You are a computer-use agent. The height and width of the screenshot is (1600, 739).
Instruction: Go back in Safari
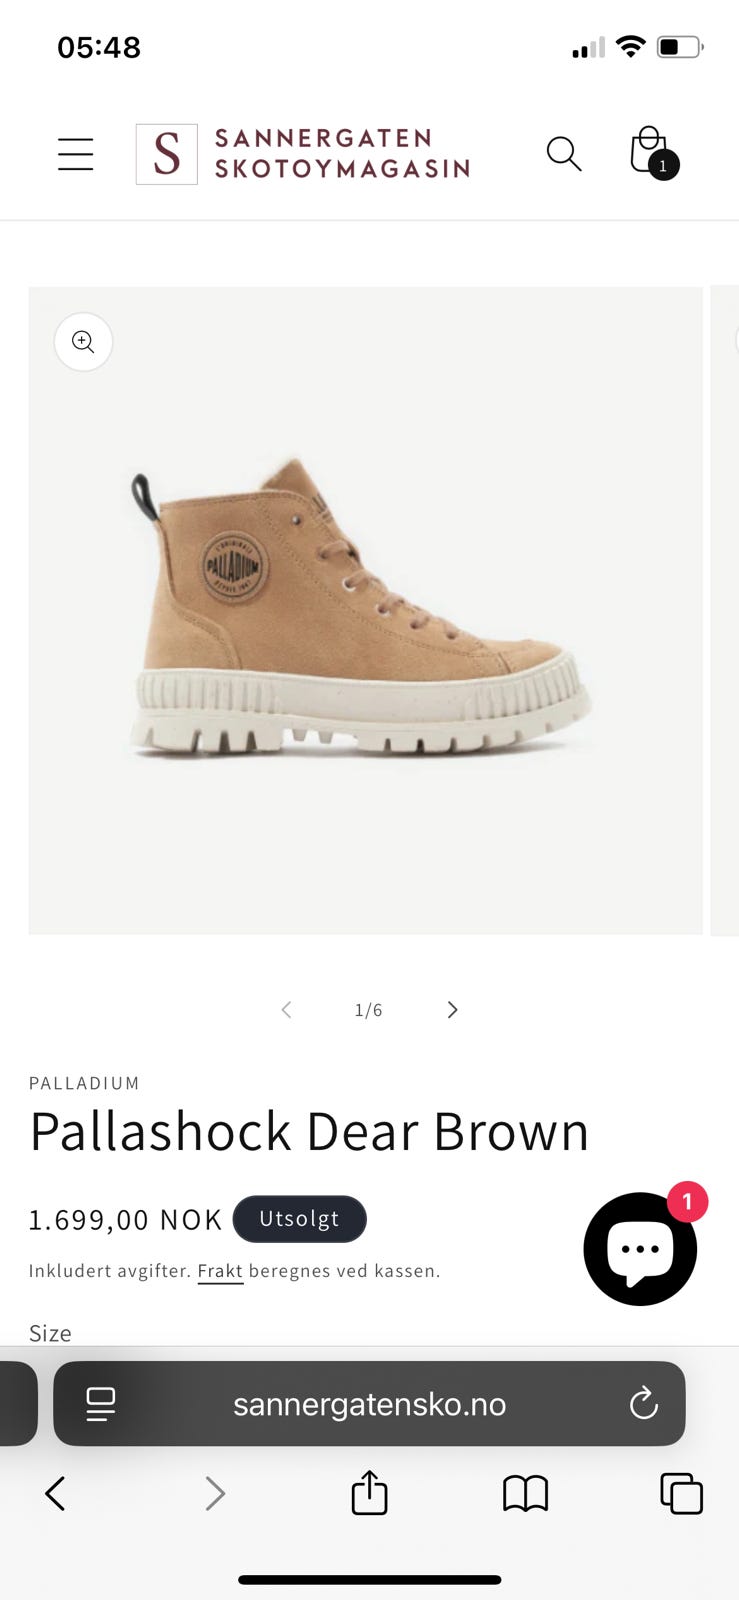(x=55, y=1494)
